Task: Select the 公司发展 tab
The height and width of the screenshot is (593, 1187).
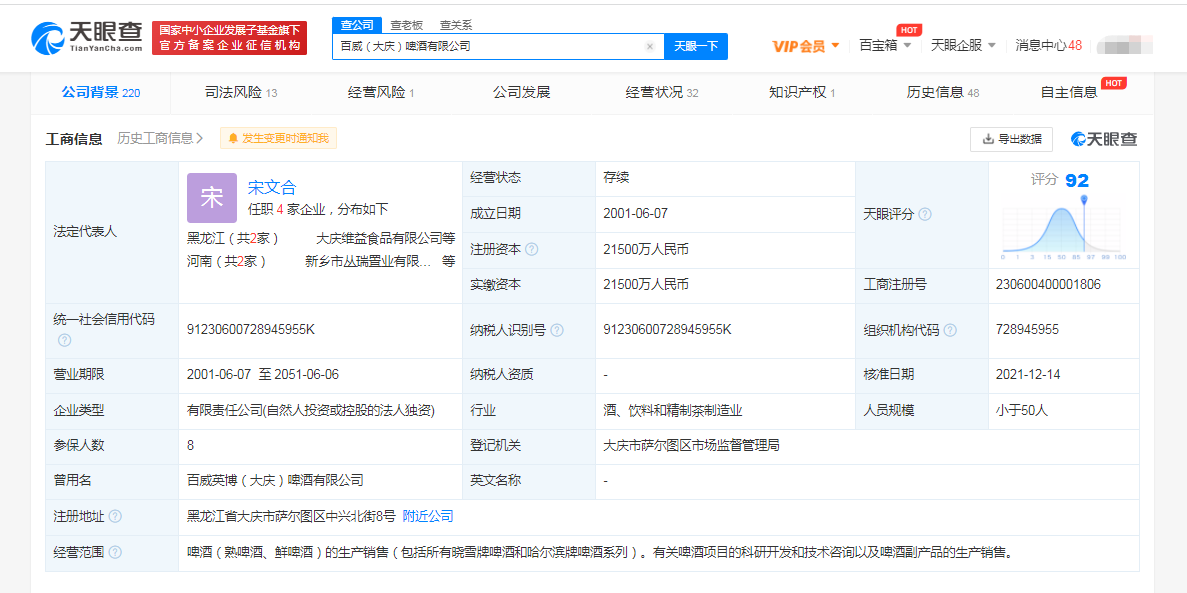Action: coord(521,93)
